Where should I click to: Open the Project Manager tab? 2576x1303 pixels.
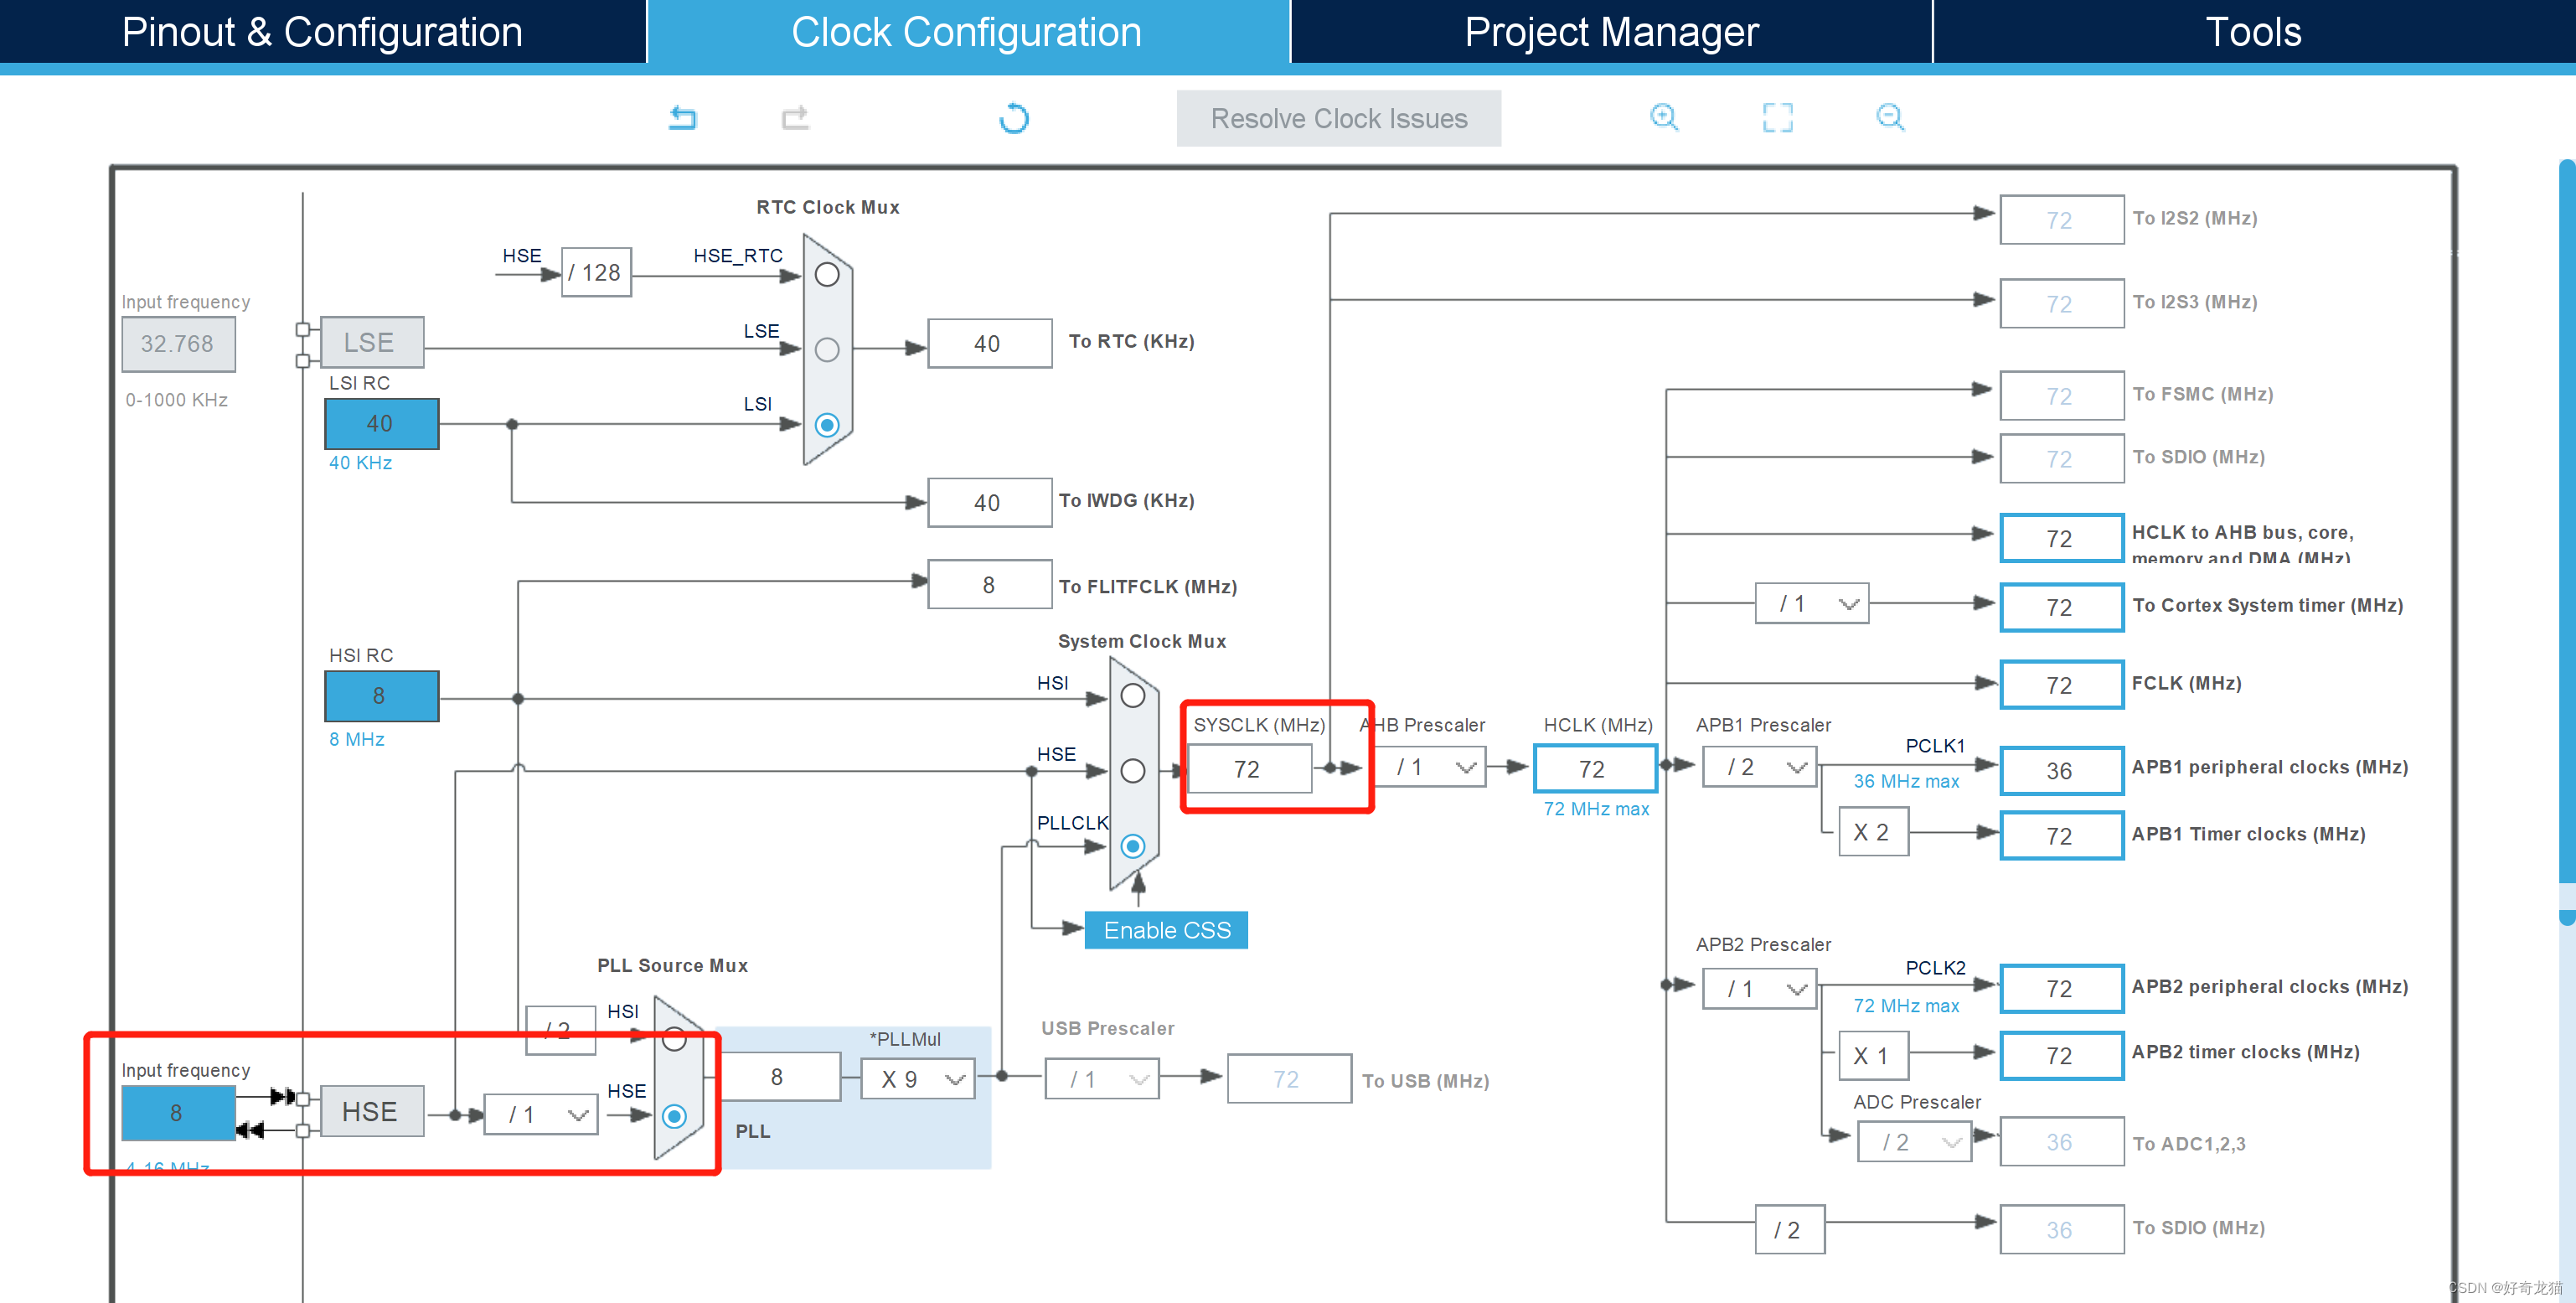click(x=1610, y=32)
